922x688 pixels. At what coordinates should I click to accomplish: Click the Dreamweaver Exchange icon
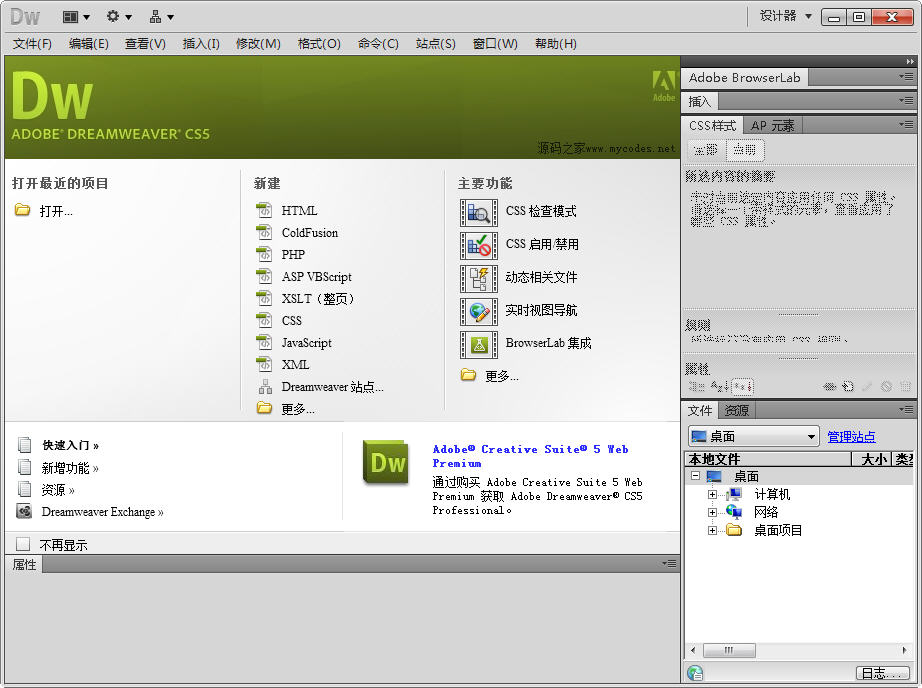[x=24, y=511]
